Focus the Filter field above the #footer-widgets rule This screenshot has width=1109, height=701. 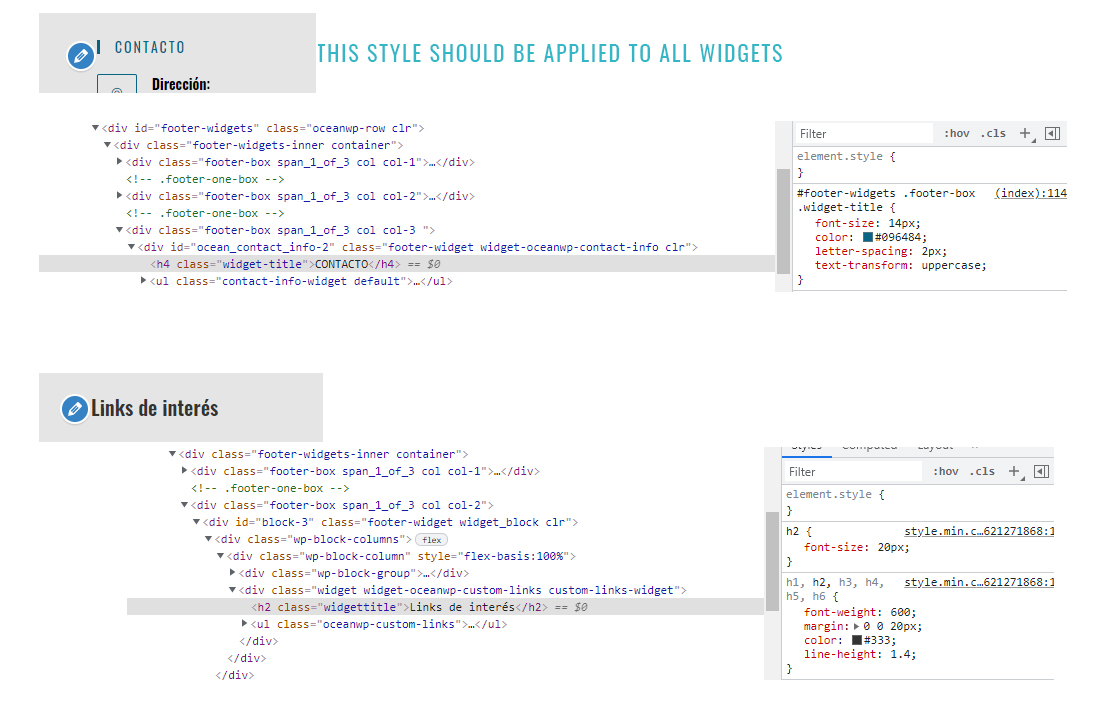[x=864, y=134]
